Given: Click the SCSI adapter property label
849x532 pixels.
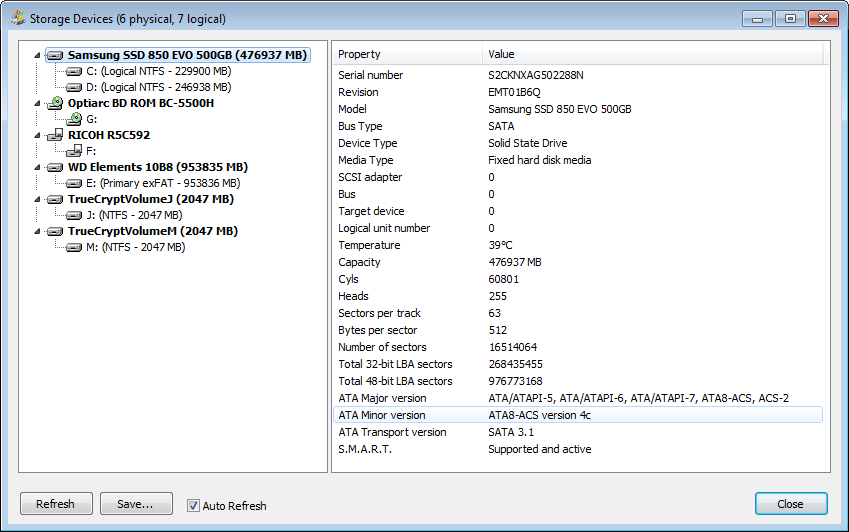Looking at the screenshot, I should (x=370, y=177).
